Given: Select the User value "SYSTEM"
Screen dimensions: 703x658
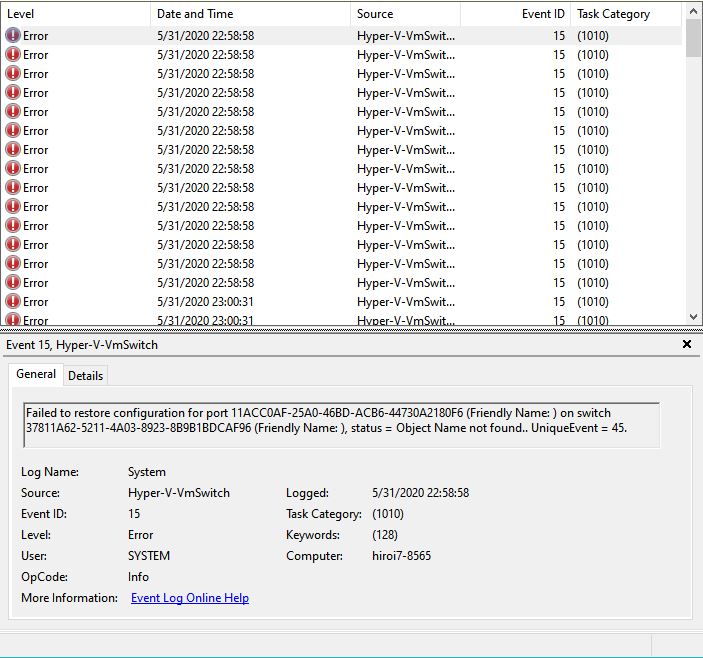Looking at the screenshot, I should (x=149, y=556).
